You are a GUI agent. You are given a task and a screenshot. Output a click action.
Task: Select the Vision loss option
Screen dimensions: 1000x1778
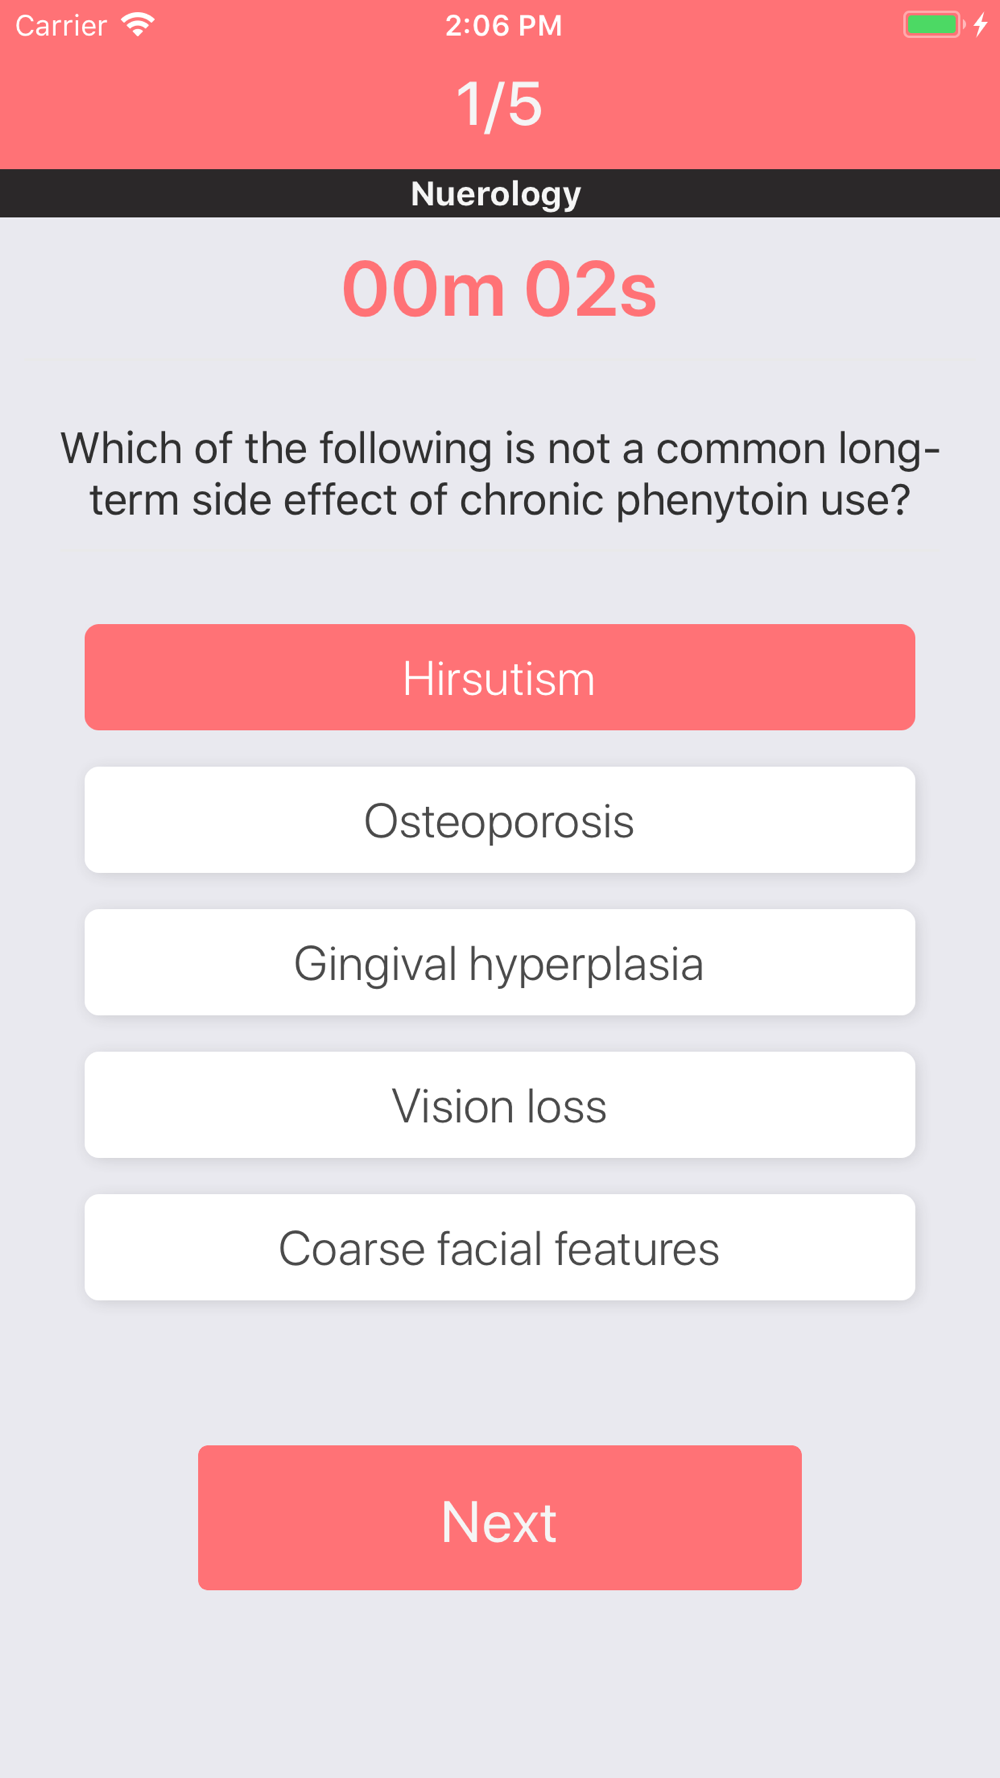point(500,1105)
